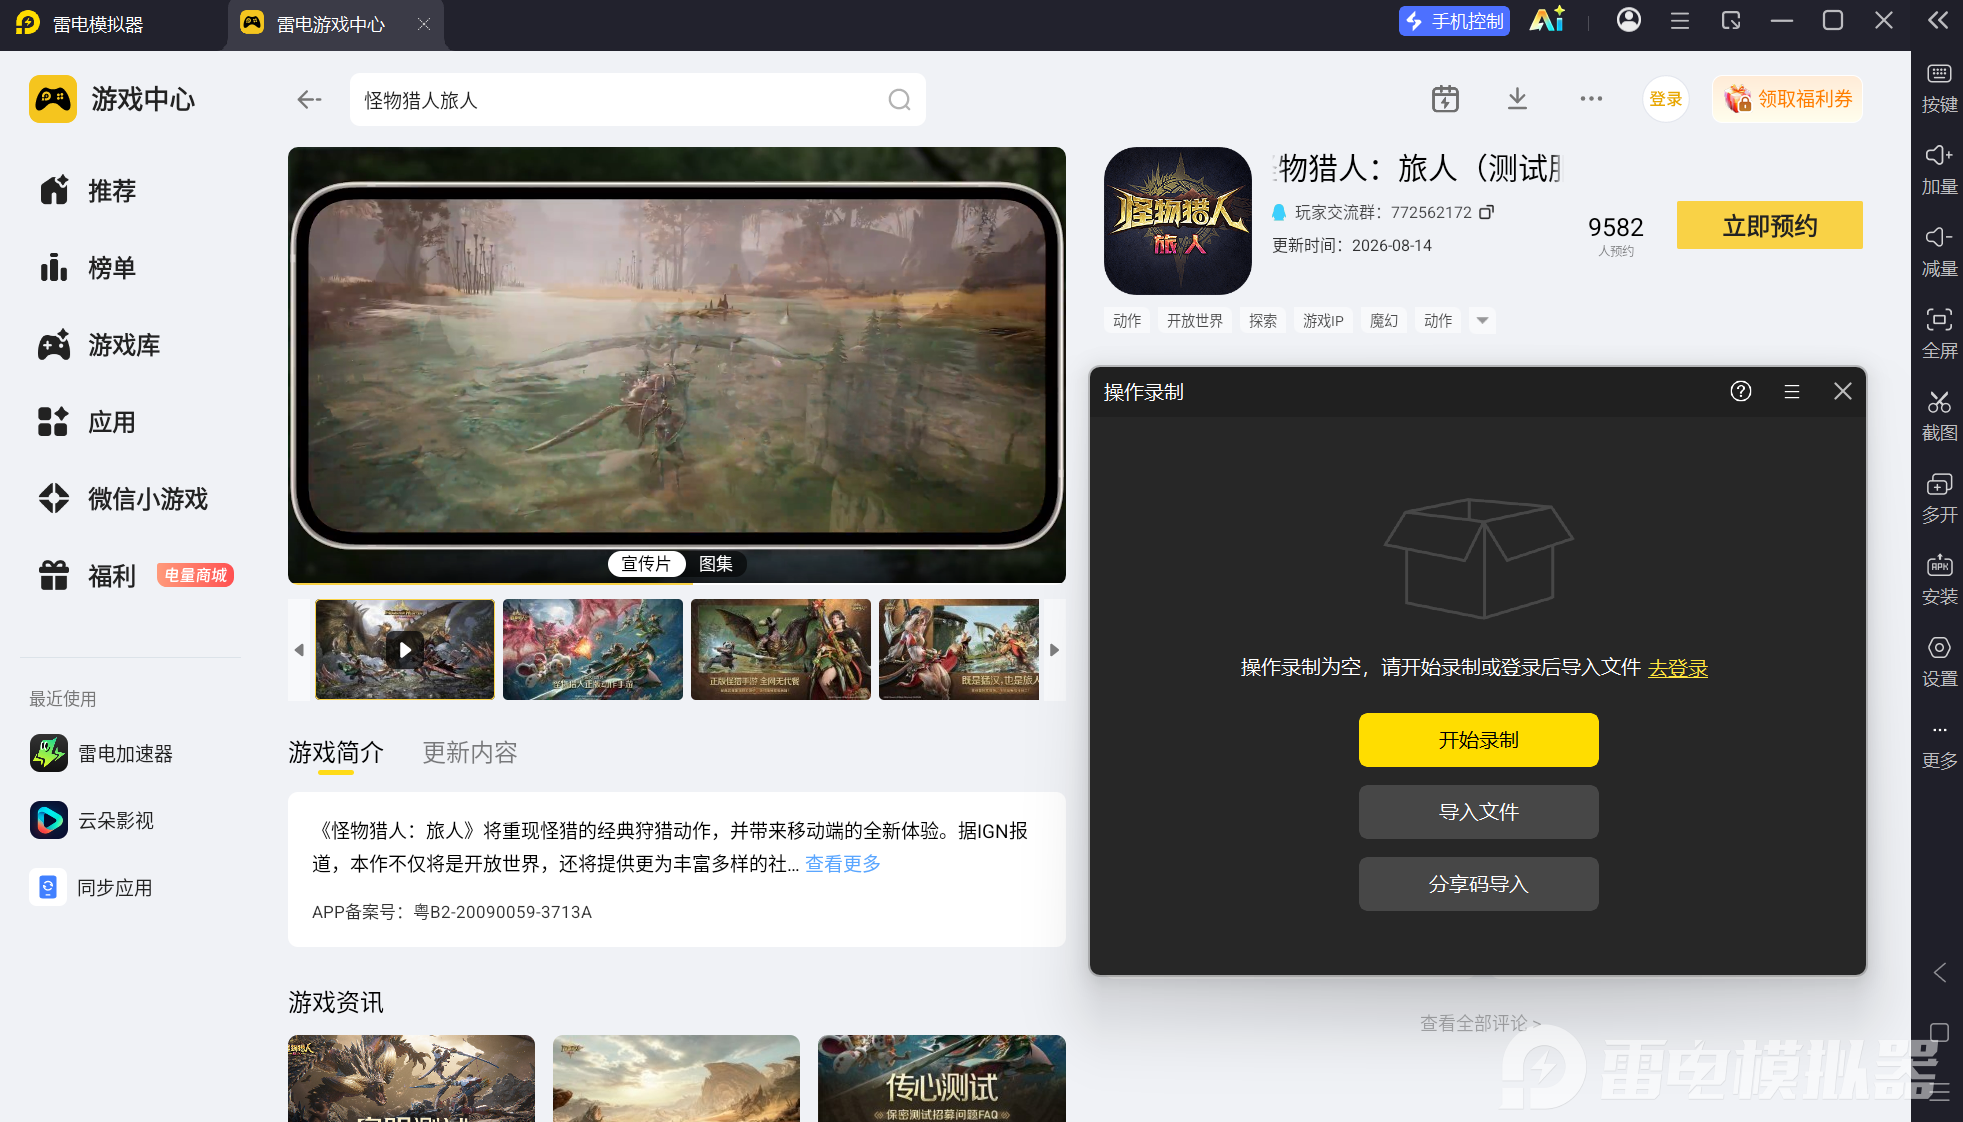This screenshot has width=1963, height=1122.
Task: Show next screenshots with right arrow
Action: 1054,650
